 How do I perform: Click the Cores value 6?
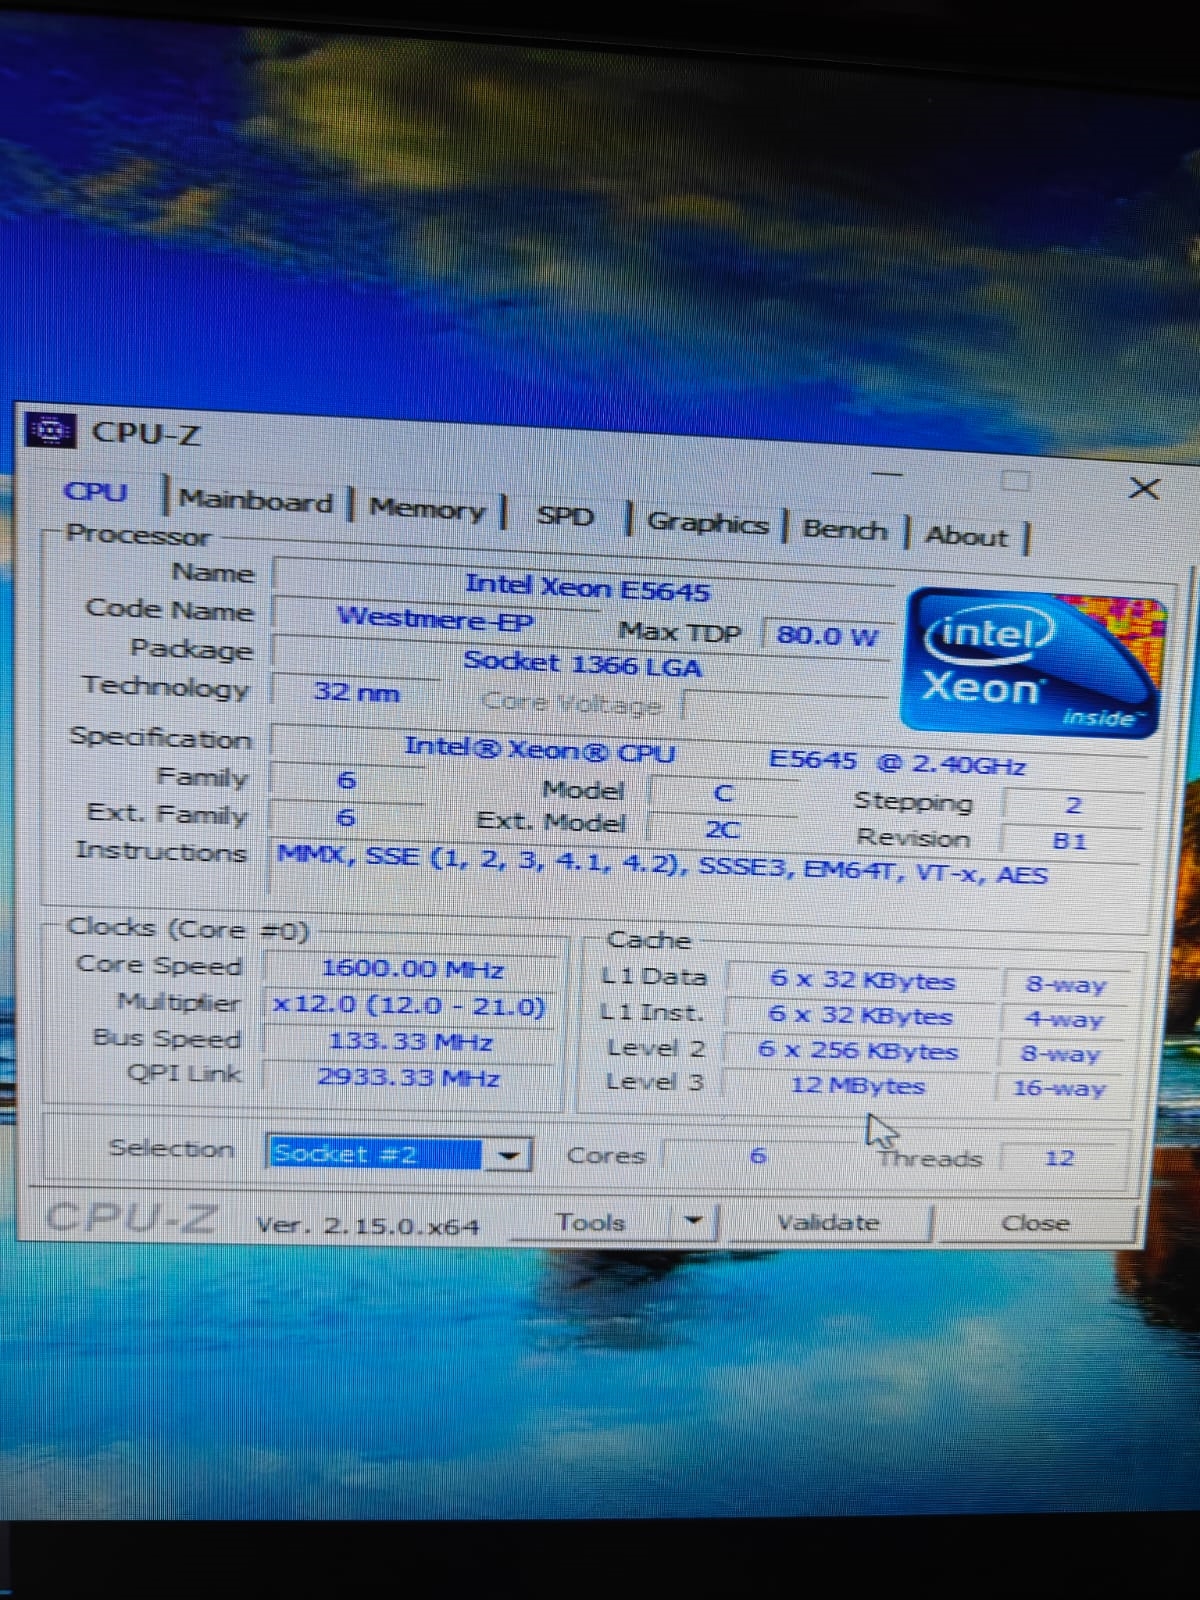pos(758,1156)
